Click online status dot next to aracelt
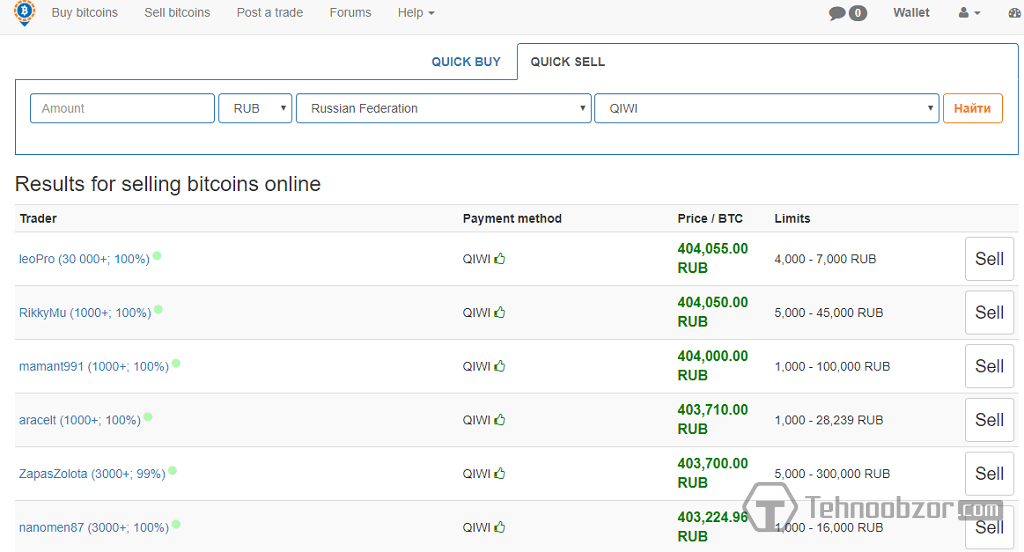This screenshot has height=552, width=1024. point(148,417)
